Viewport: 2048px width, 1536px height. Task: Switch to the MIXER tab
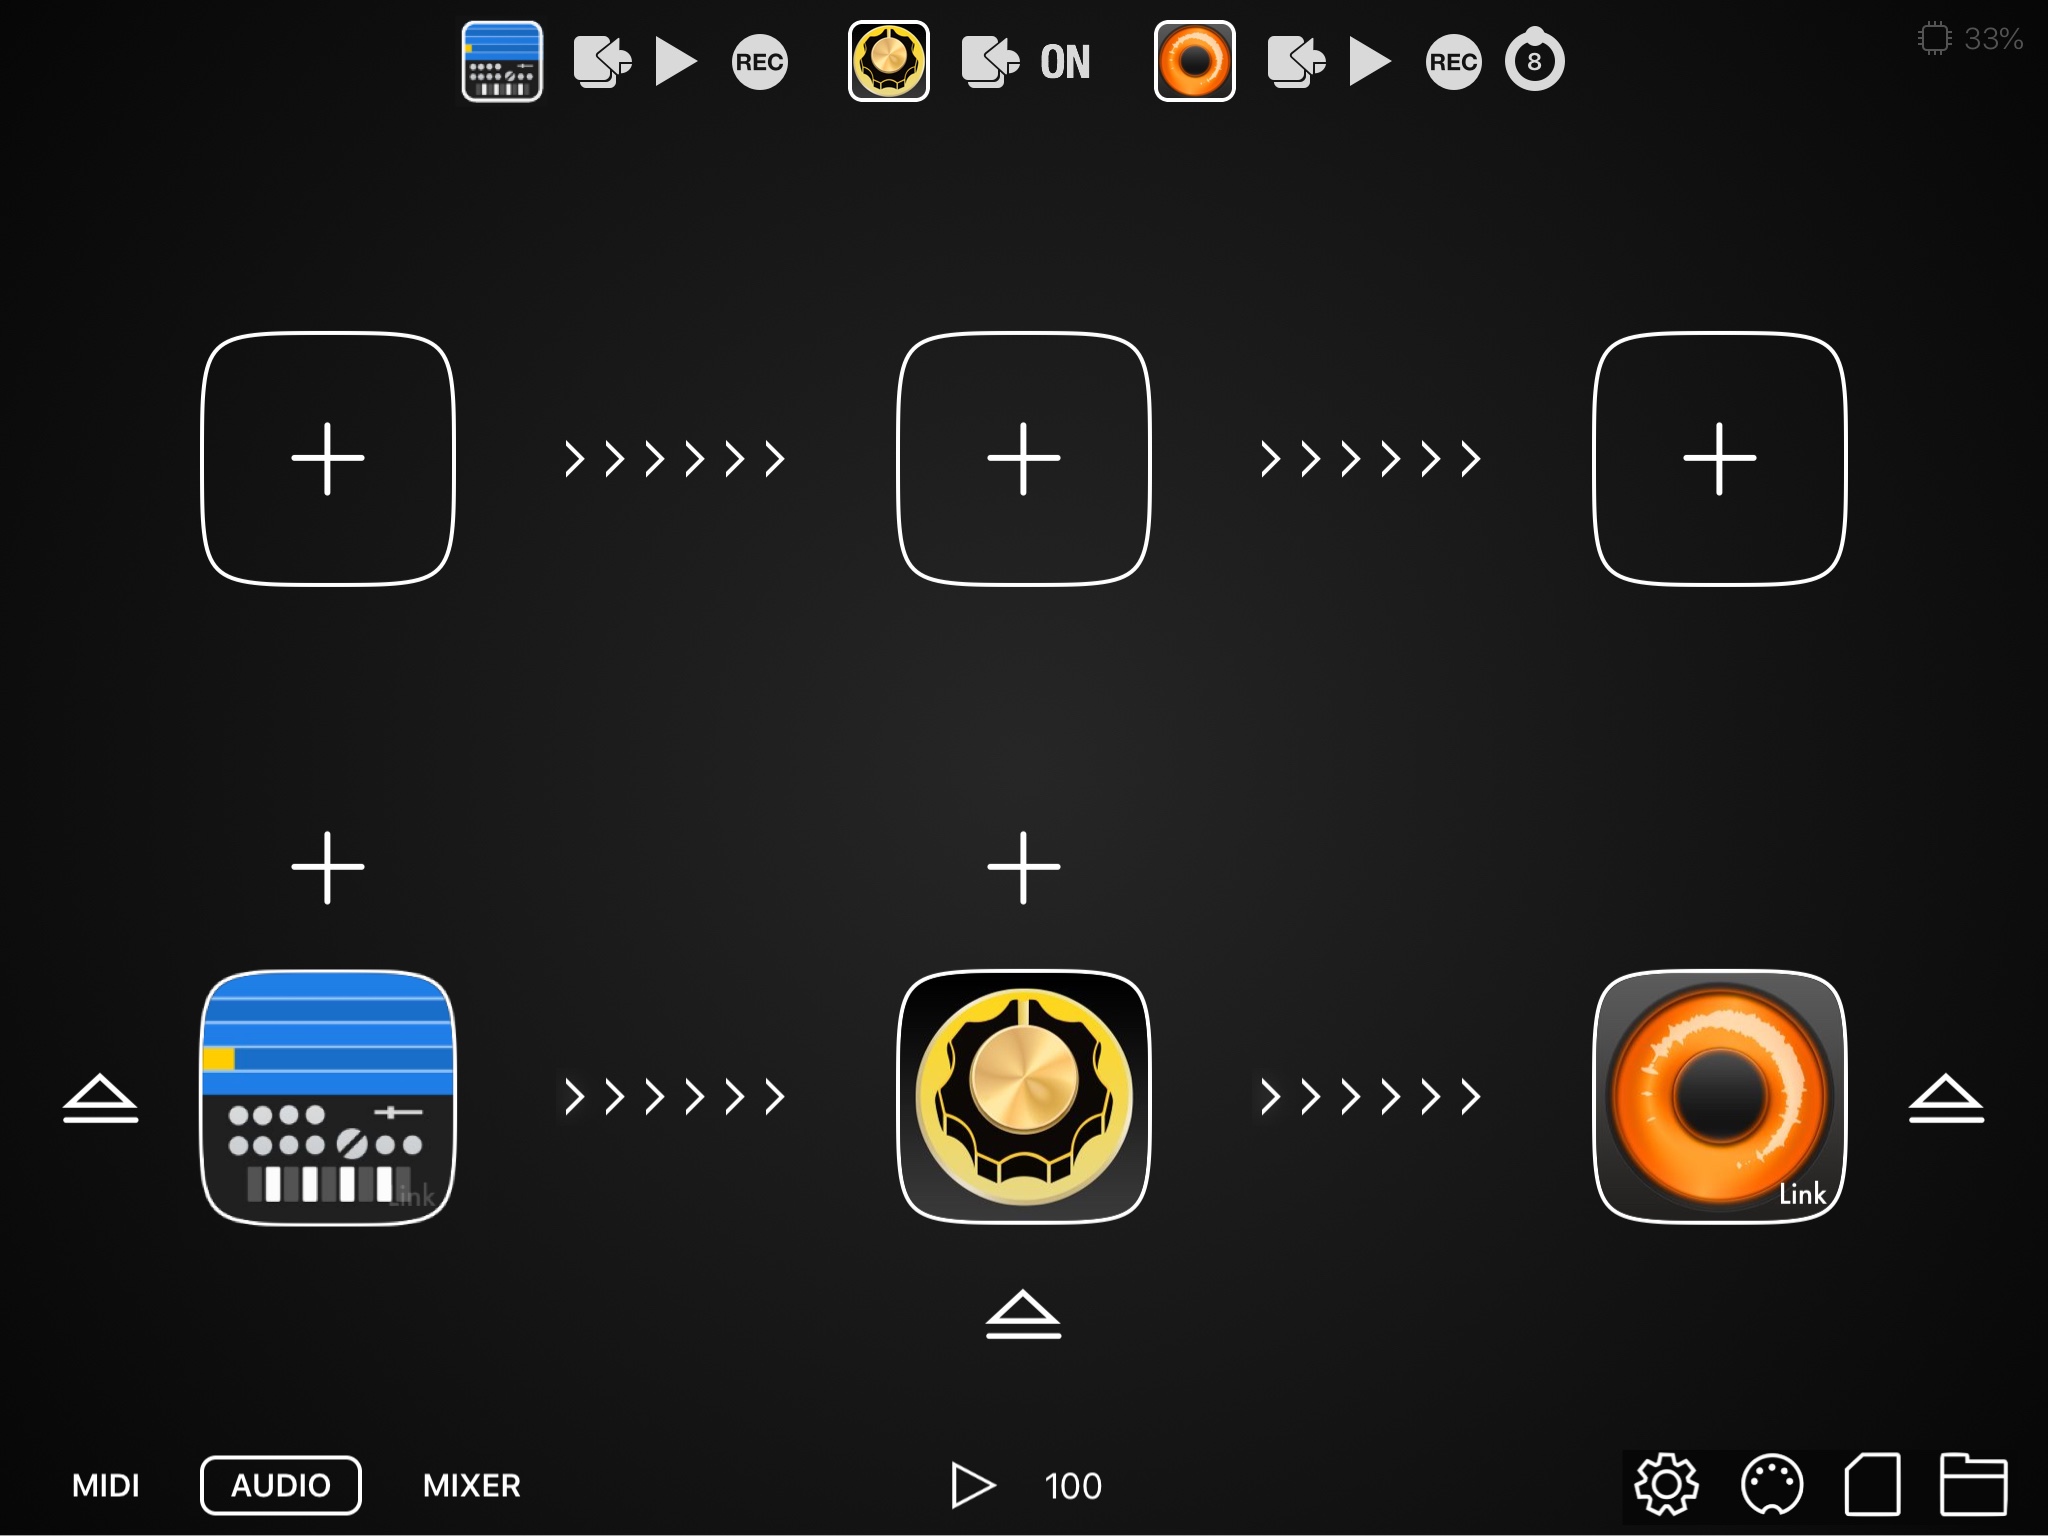click(x=472, y=1485)
